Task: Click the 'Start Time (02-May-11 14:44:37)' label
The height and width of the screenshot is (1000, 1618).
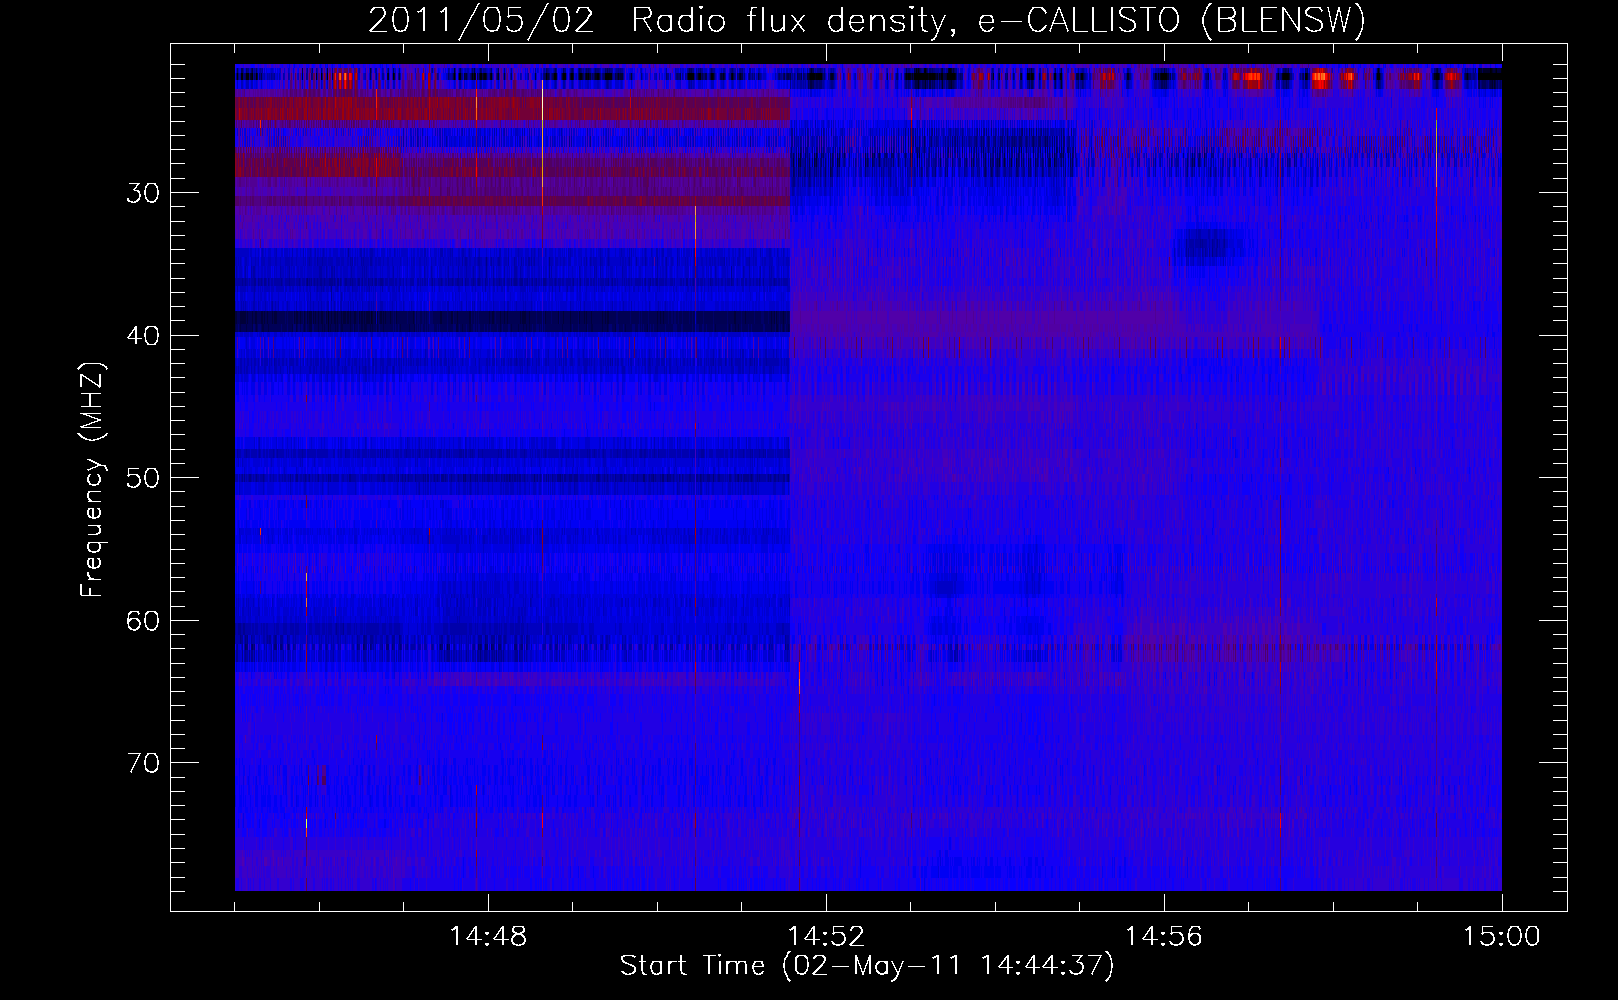Action: [x=867, y=966]
